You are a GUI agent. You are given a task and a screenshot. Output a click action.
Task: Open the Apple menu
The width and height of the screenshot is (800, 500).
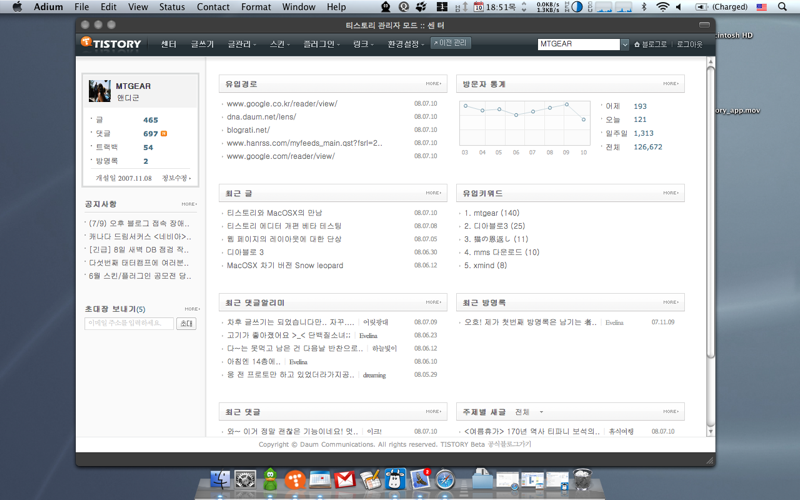coord(17,7)
